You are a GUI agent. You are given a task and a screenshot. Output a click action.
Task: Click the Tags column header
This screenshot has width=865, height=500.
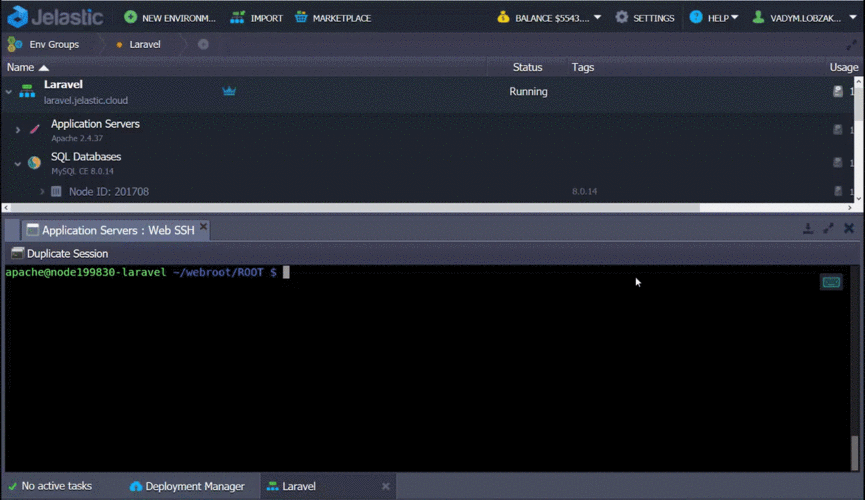pyautogui.click(x=583, y=67)
